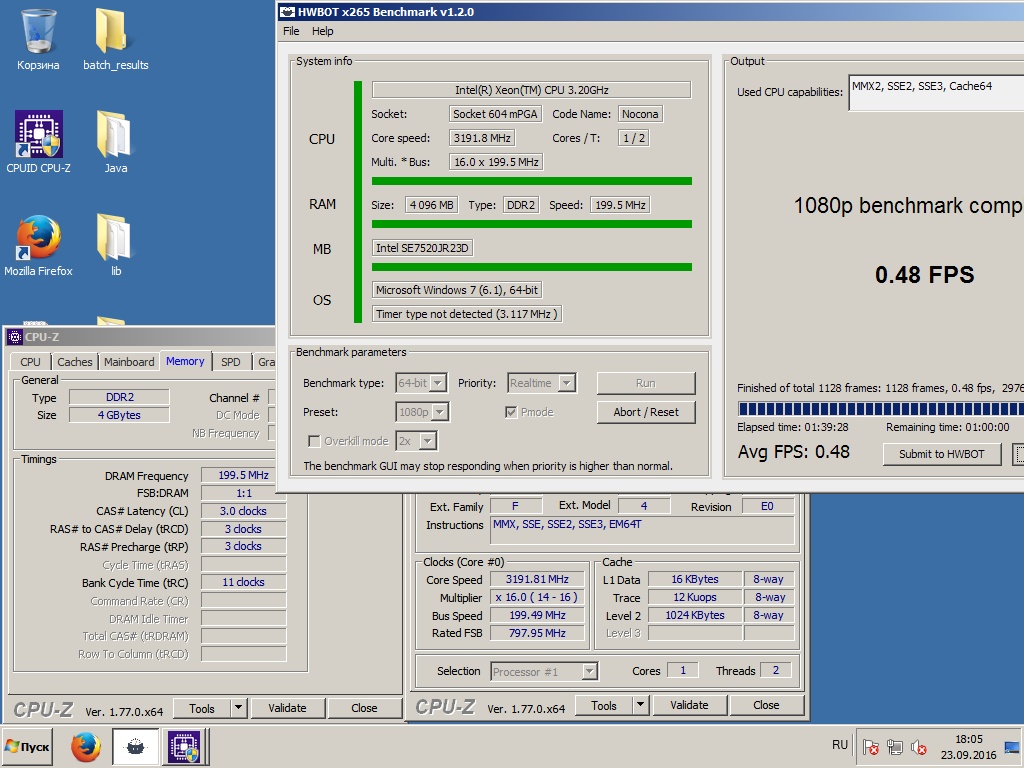Expand Tools arrow in Memory CPU-Z window

point(239,709)
